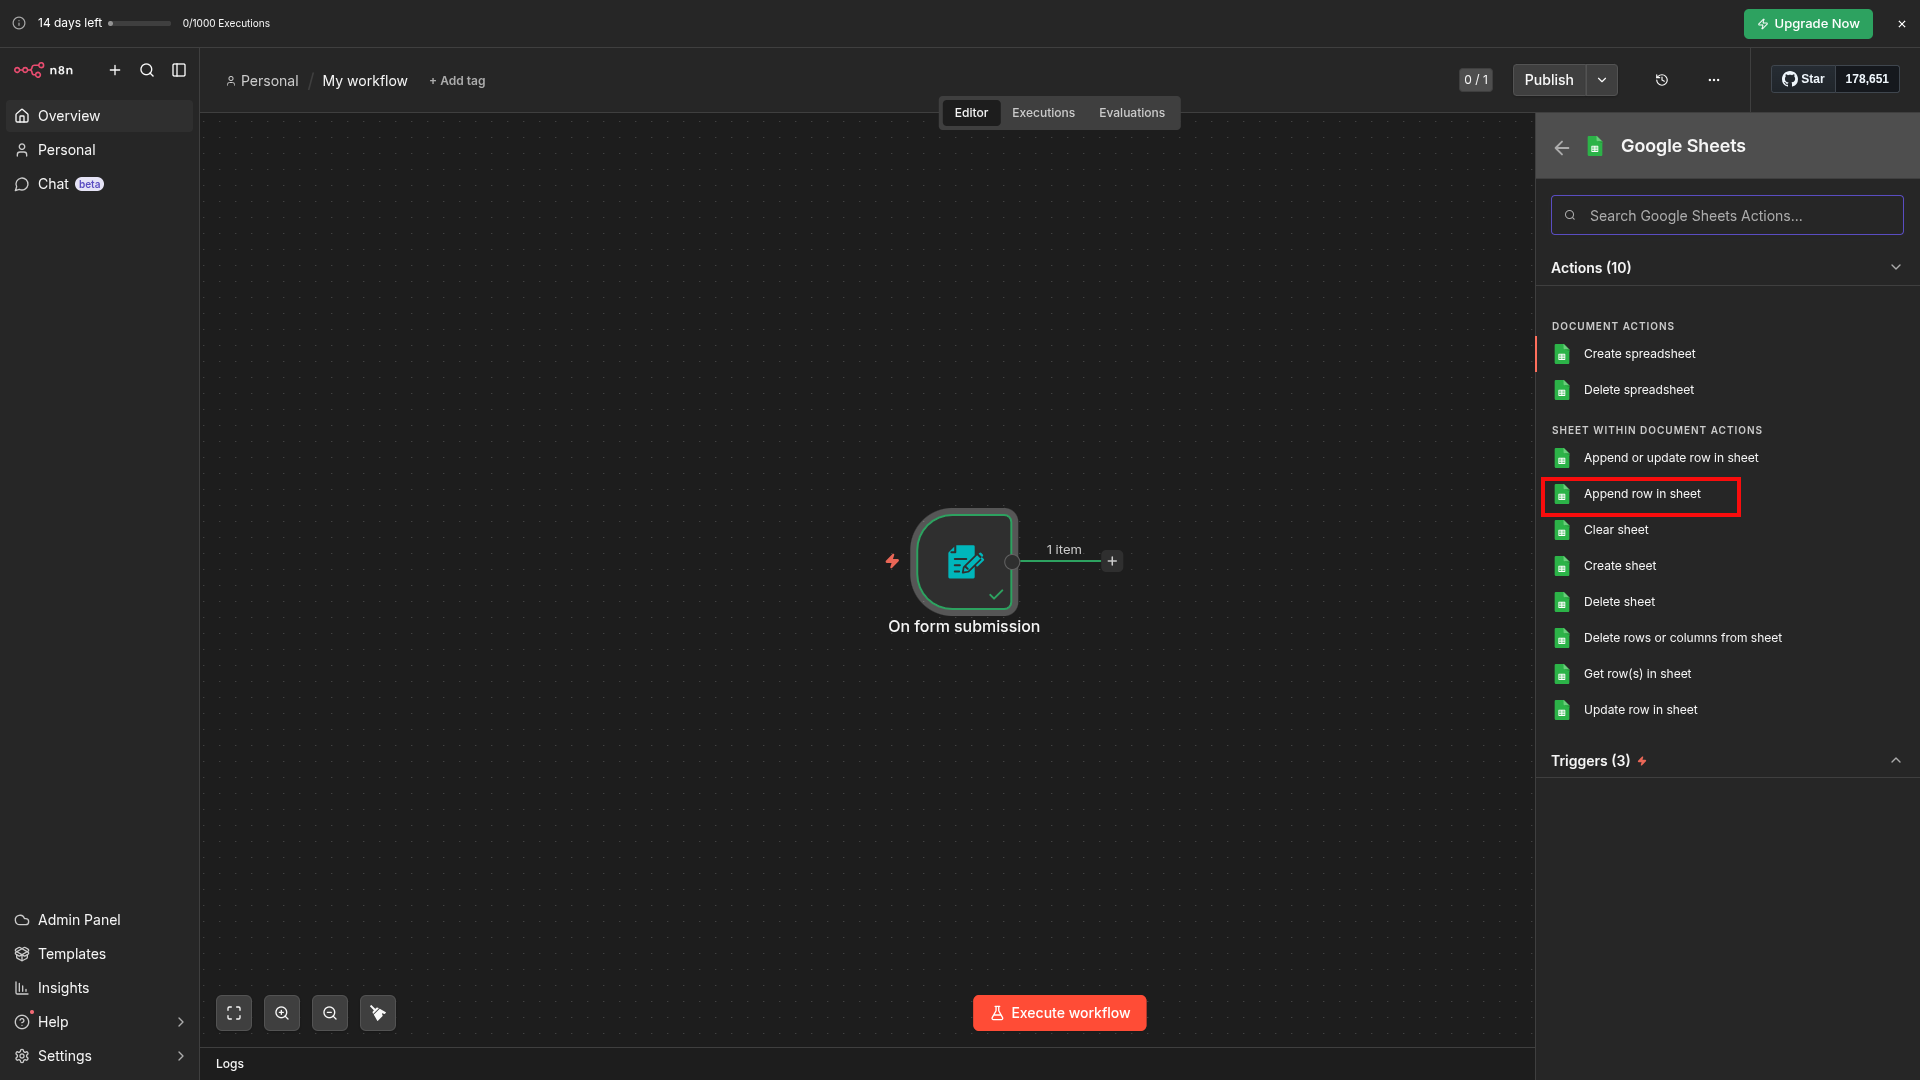Select Append row in sheet action
The image size is (1920, 1080).
(1642, 494)
